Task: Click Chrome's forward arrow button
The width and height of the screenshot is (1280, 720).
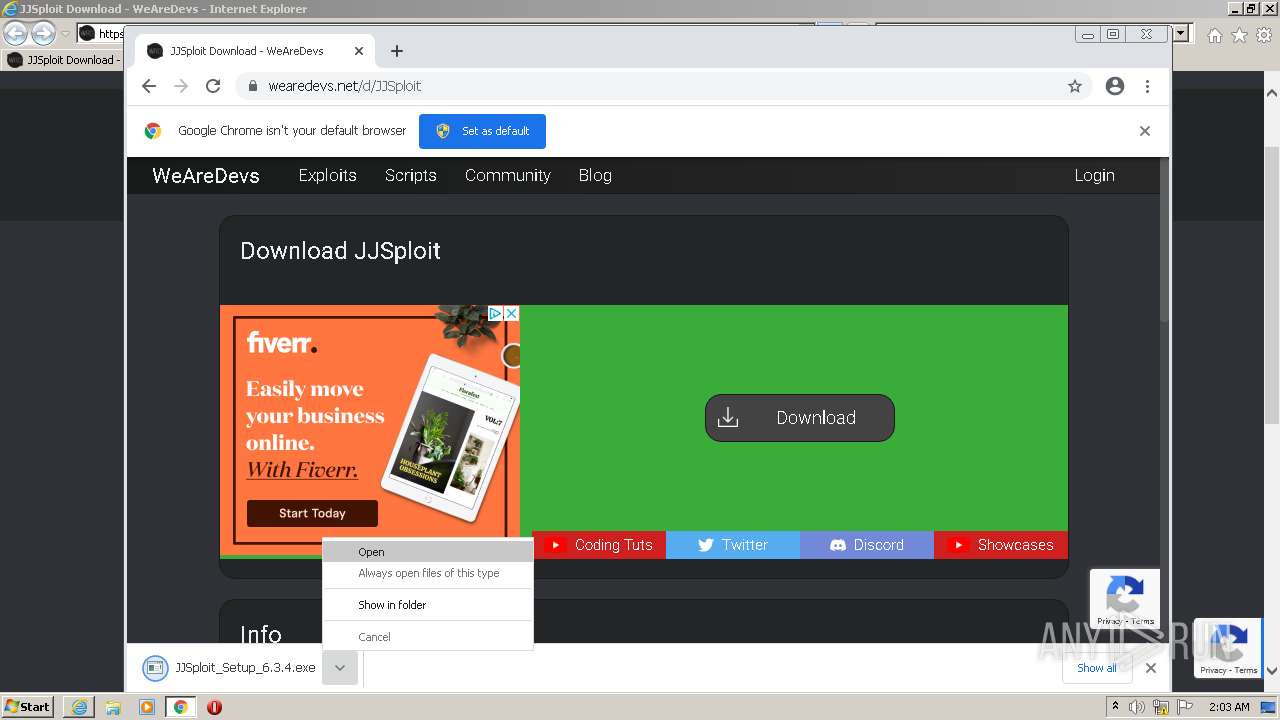Action: pos(181,86)
